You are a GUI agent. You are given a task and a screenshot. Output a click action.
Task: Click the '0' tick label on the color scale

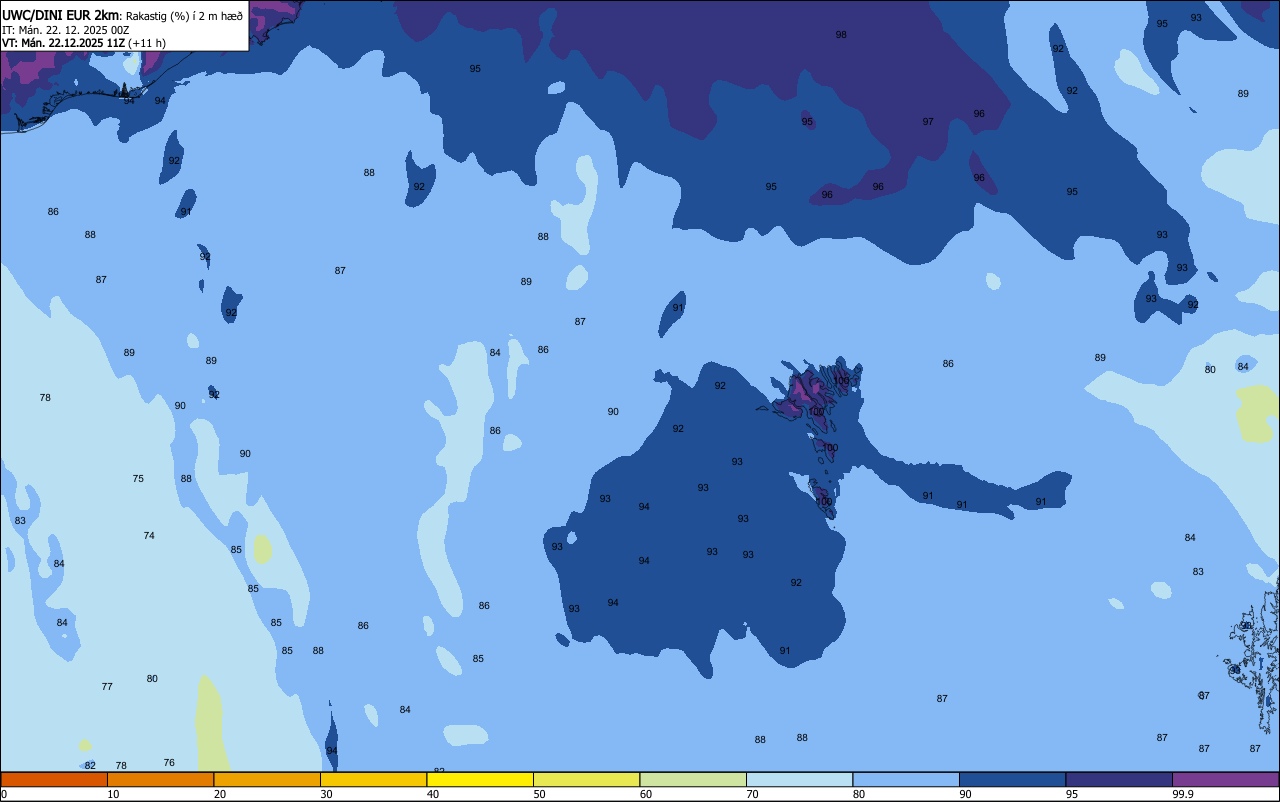coord(4,794)
